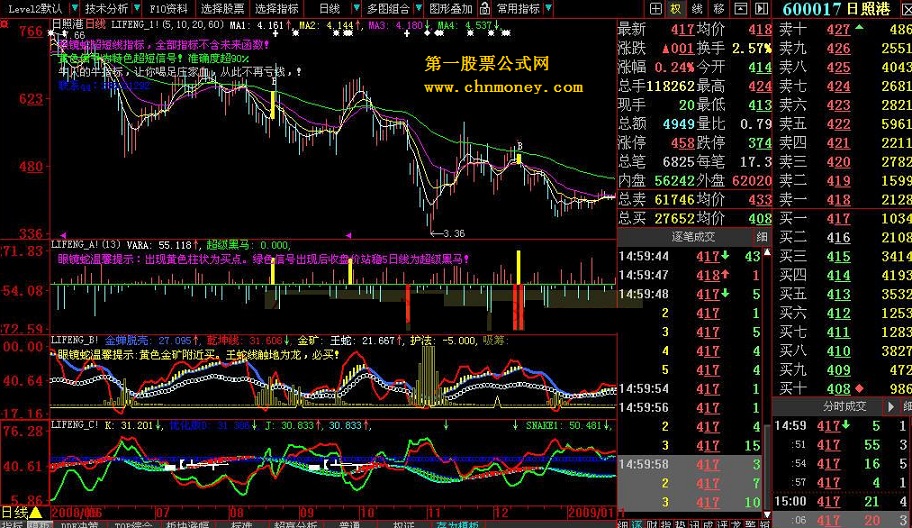912x528 pixels.
Task: Click the 卖一 price 418
Action: (x=838, y=199)
